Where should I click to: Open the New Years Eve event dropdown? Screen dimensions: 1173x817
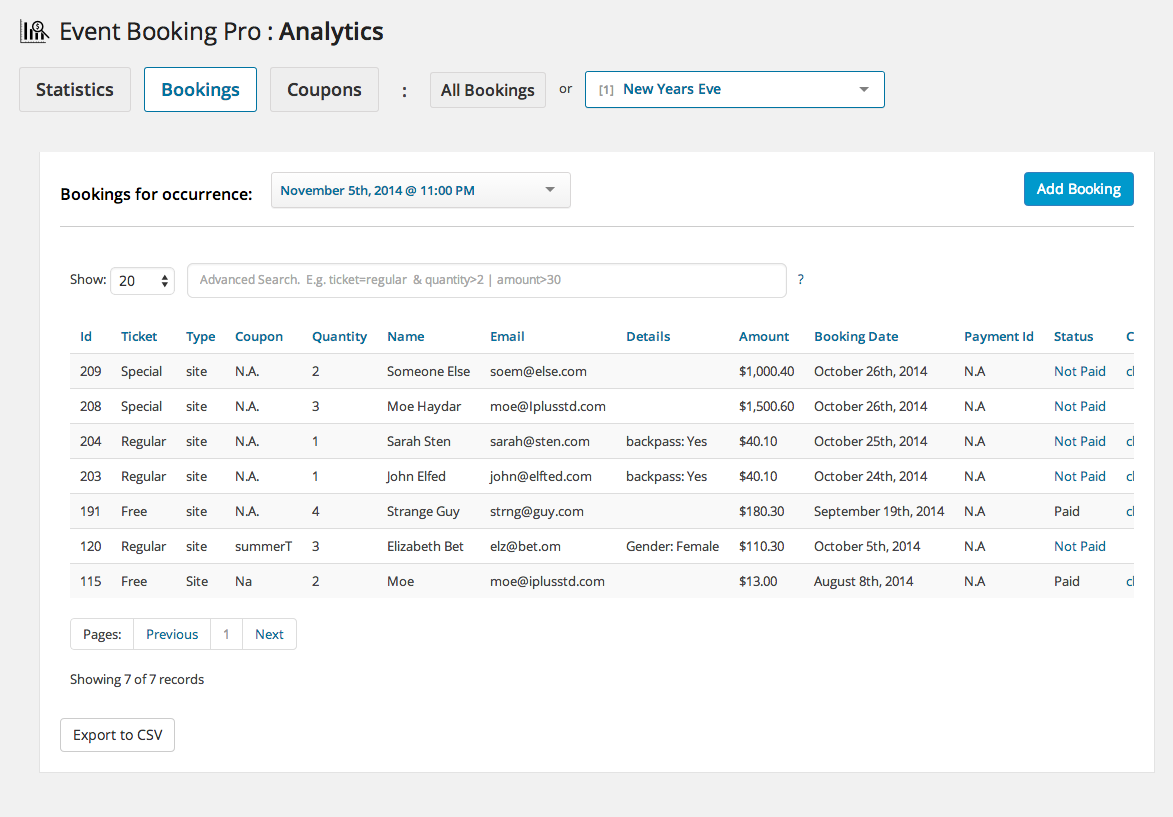pos(734,89)
